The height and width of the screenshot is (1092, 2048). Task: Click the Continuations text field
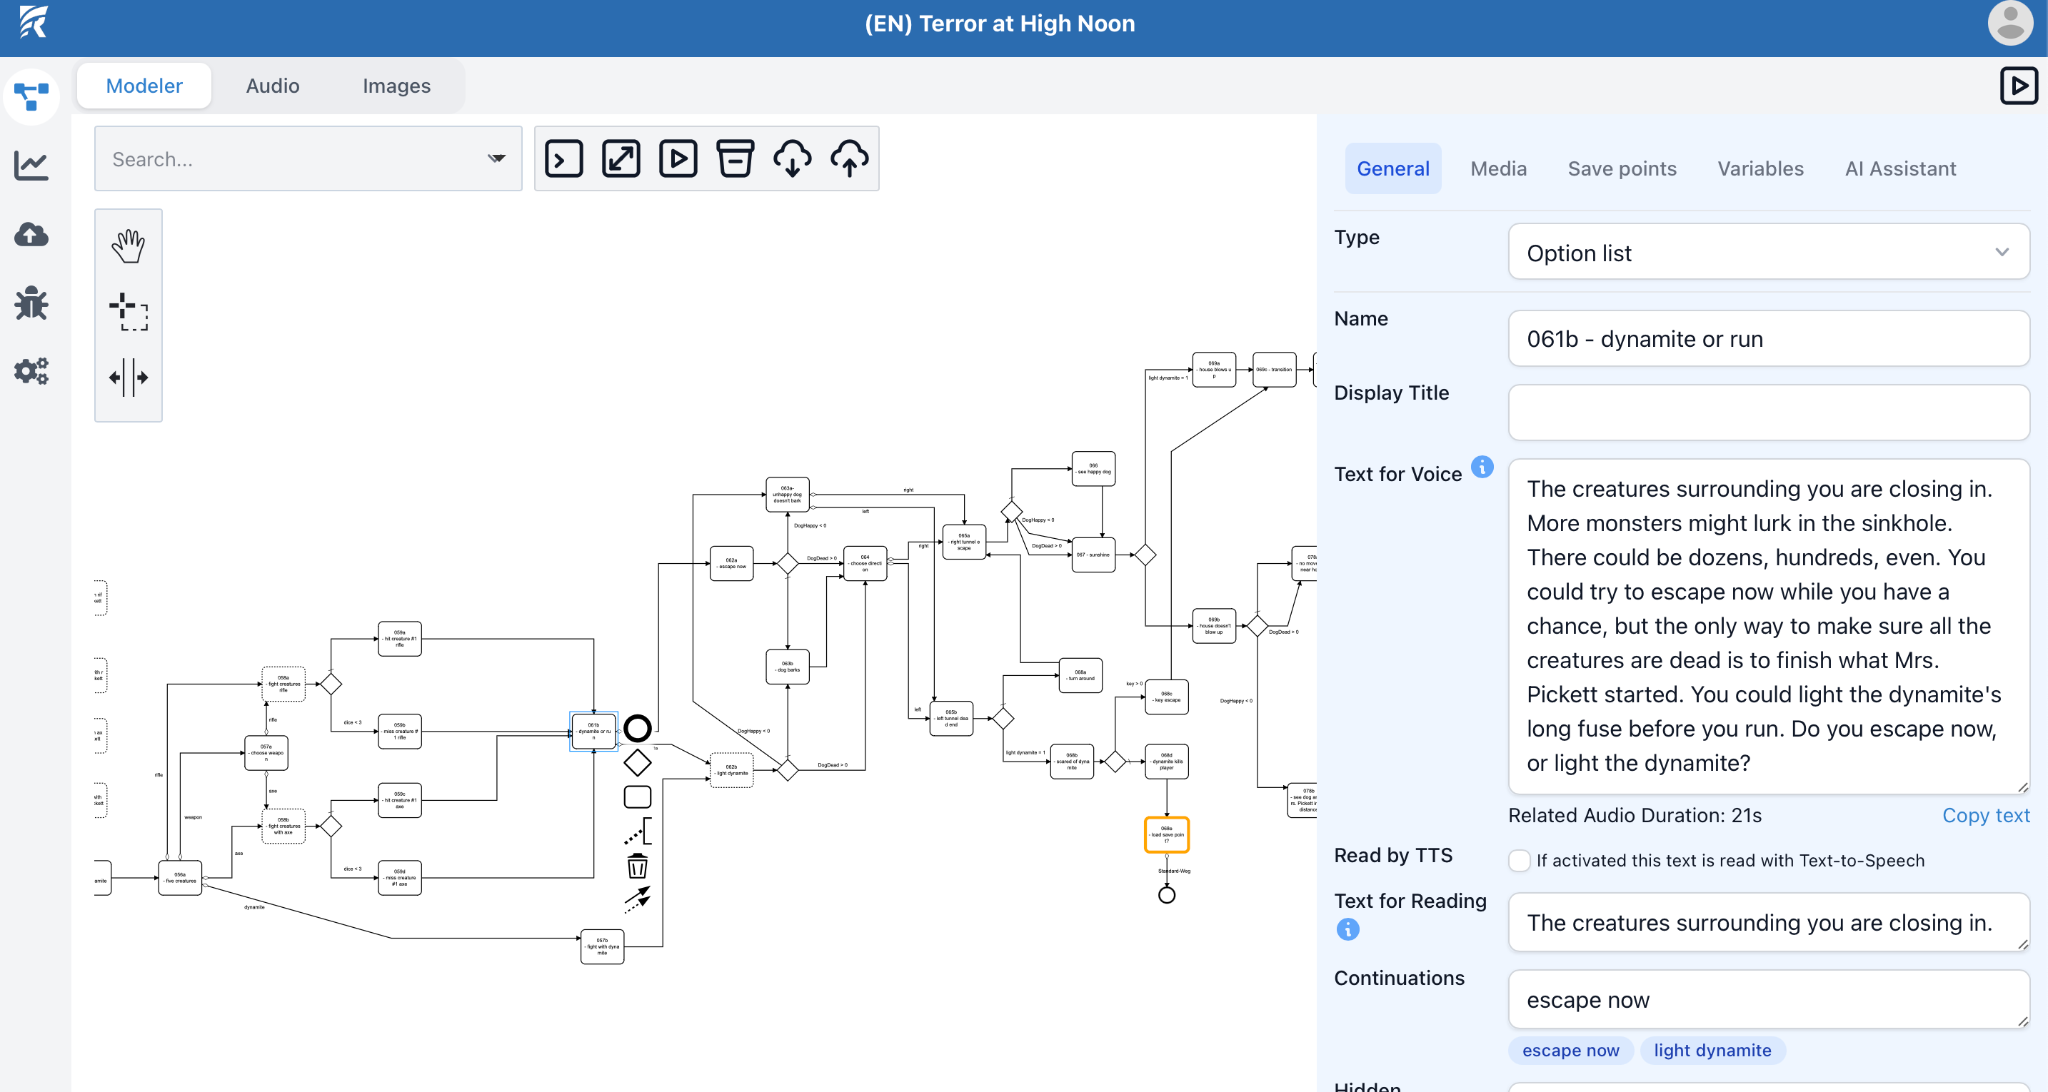(x=1768, y=999)
